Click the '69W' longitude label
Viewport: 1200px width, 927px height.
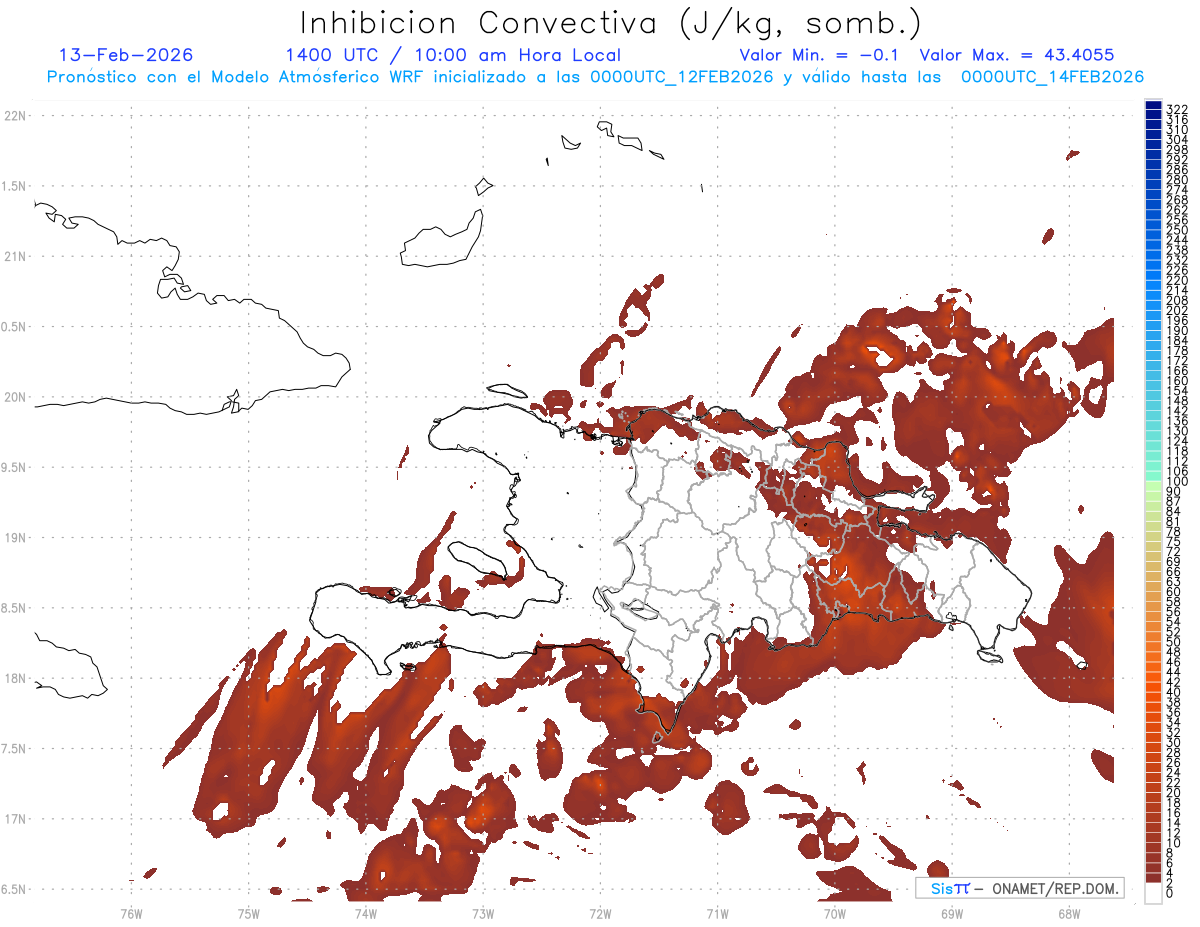pos(952,913)
